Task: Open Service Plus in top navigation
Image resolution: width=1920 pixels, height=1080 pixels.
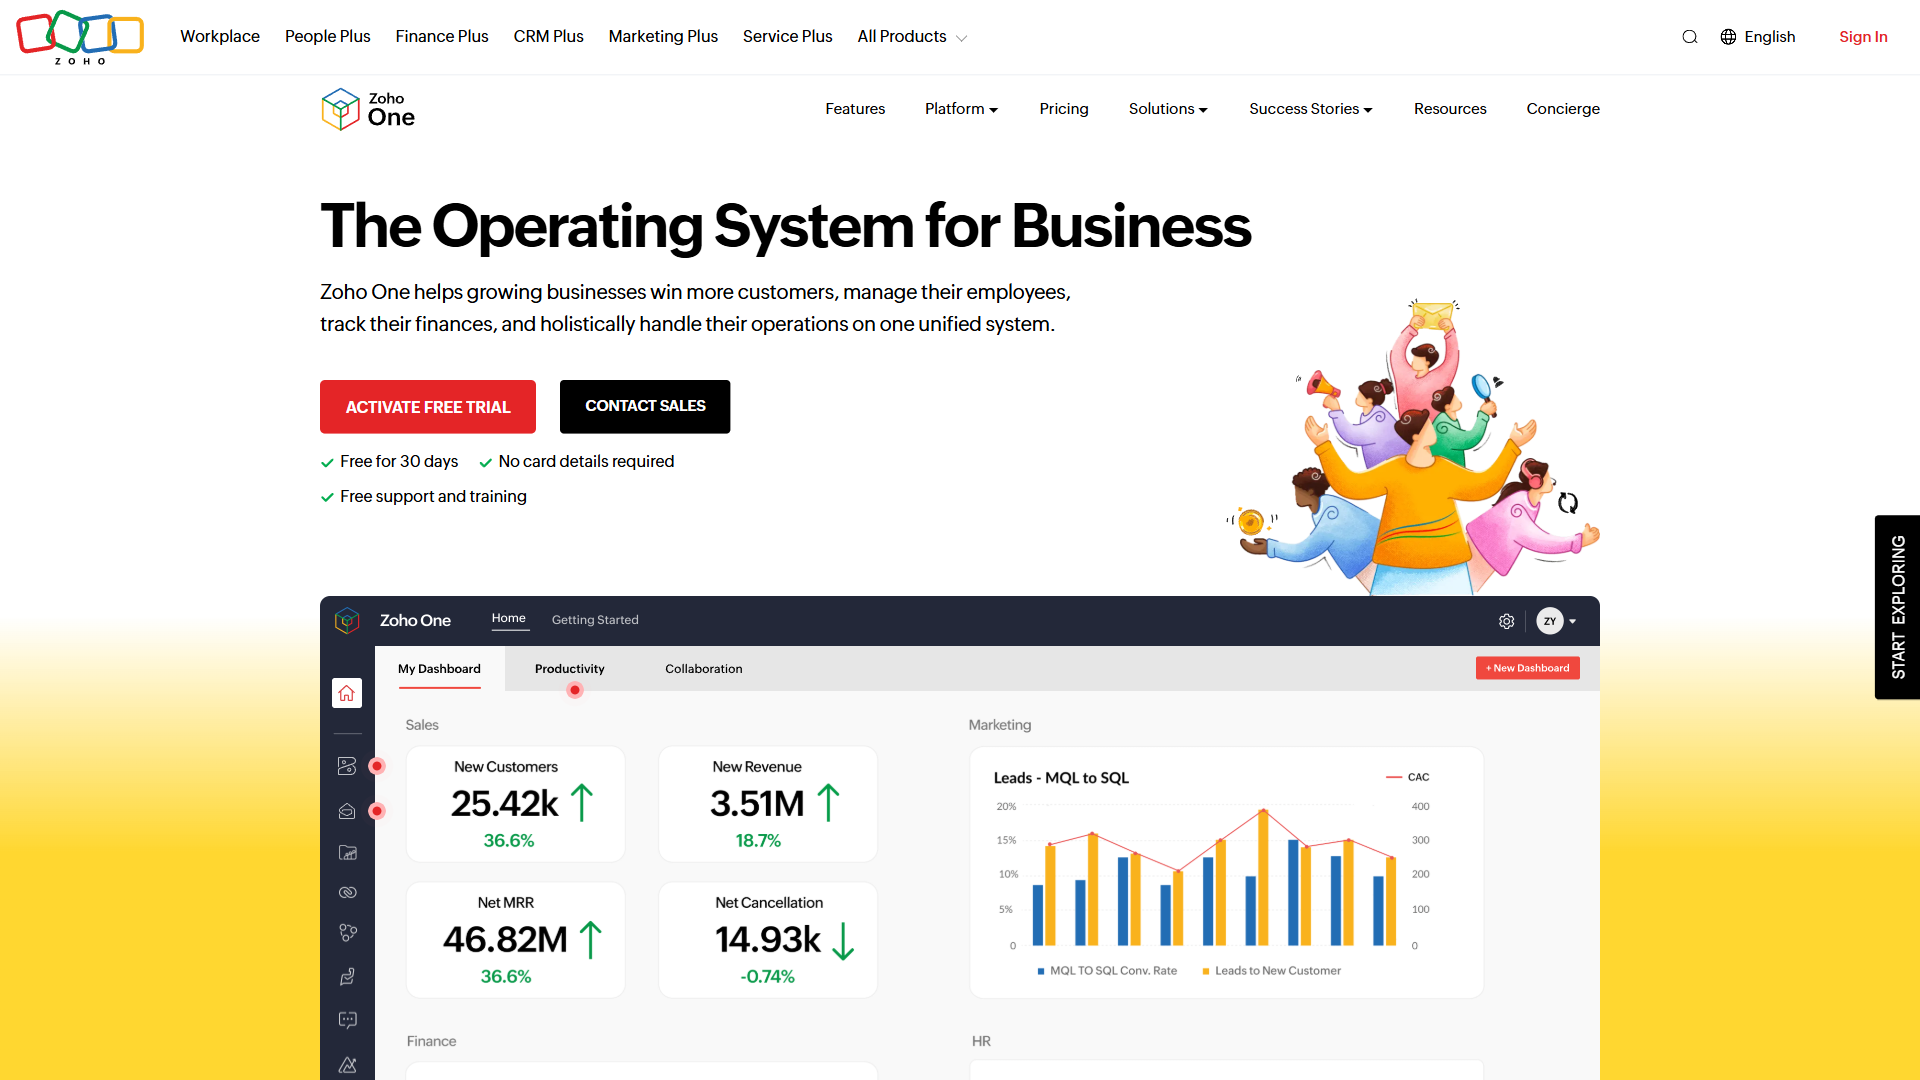Action: pos(788,37)
